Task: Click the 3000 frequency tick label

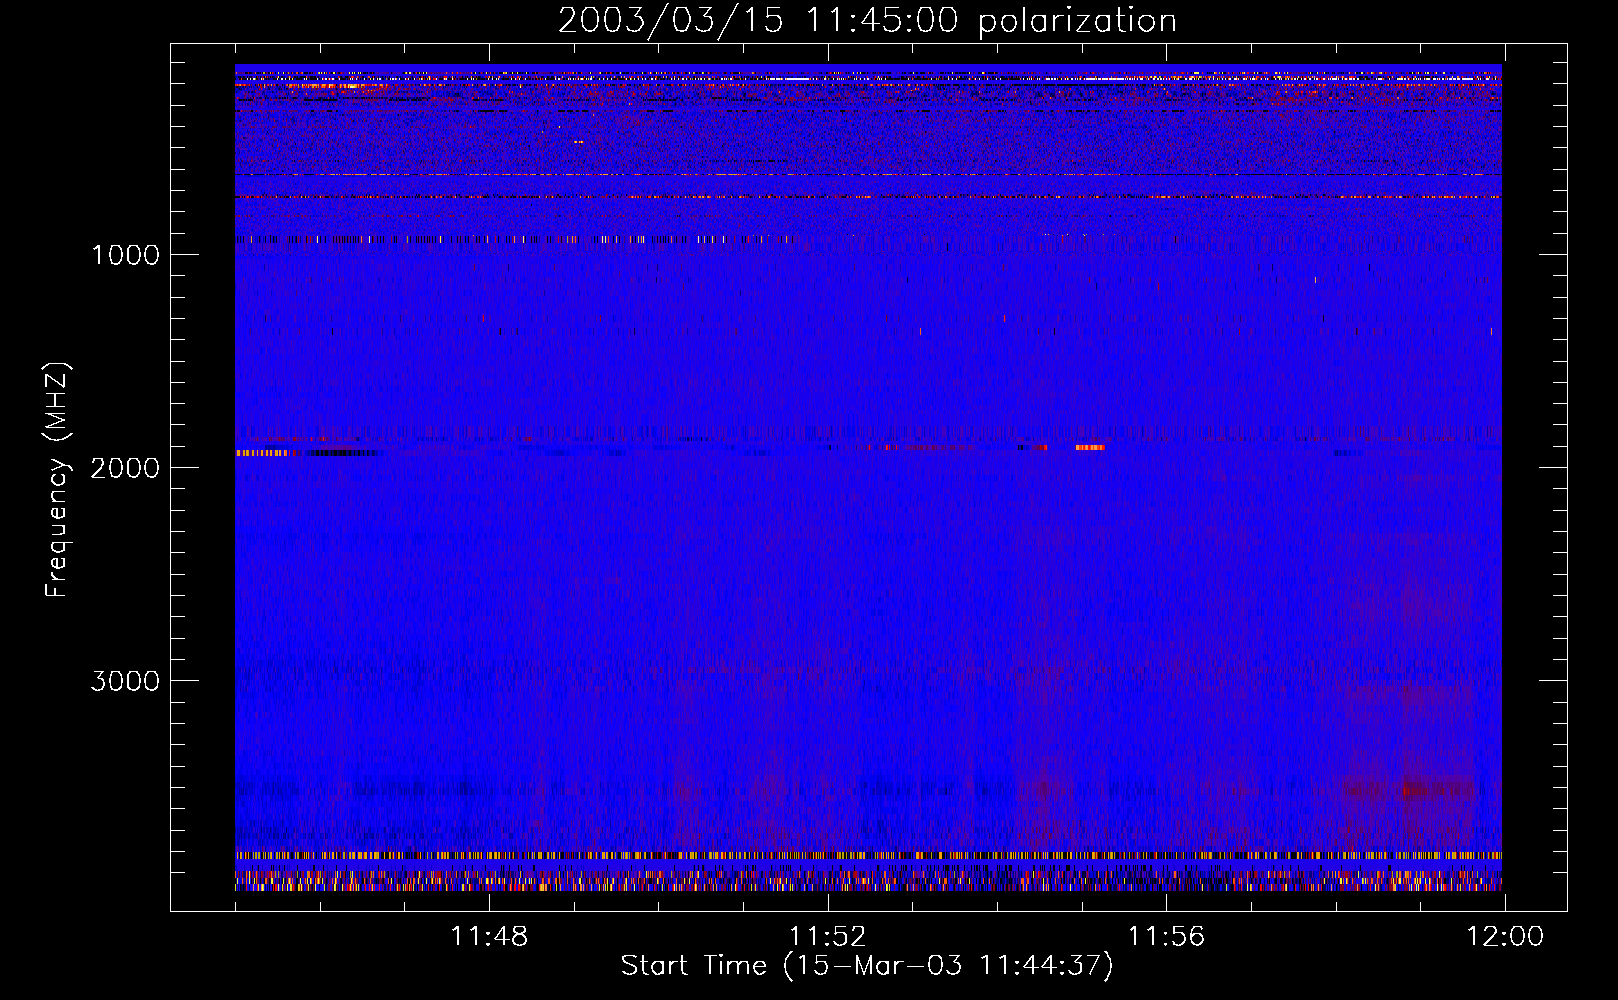Action: (x=125, y=681)
